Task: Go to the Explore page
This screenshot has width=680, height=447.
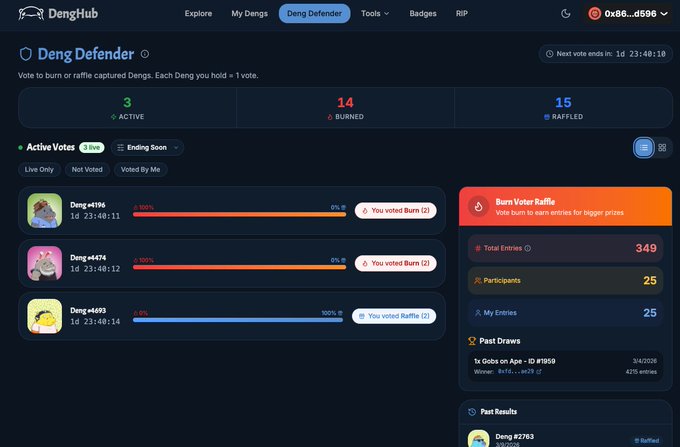Action: (198, 13)
